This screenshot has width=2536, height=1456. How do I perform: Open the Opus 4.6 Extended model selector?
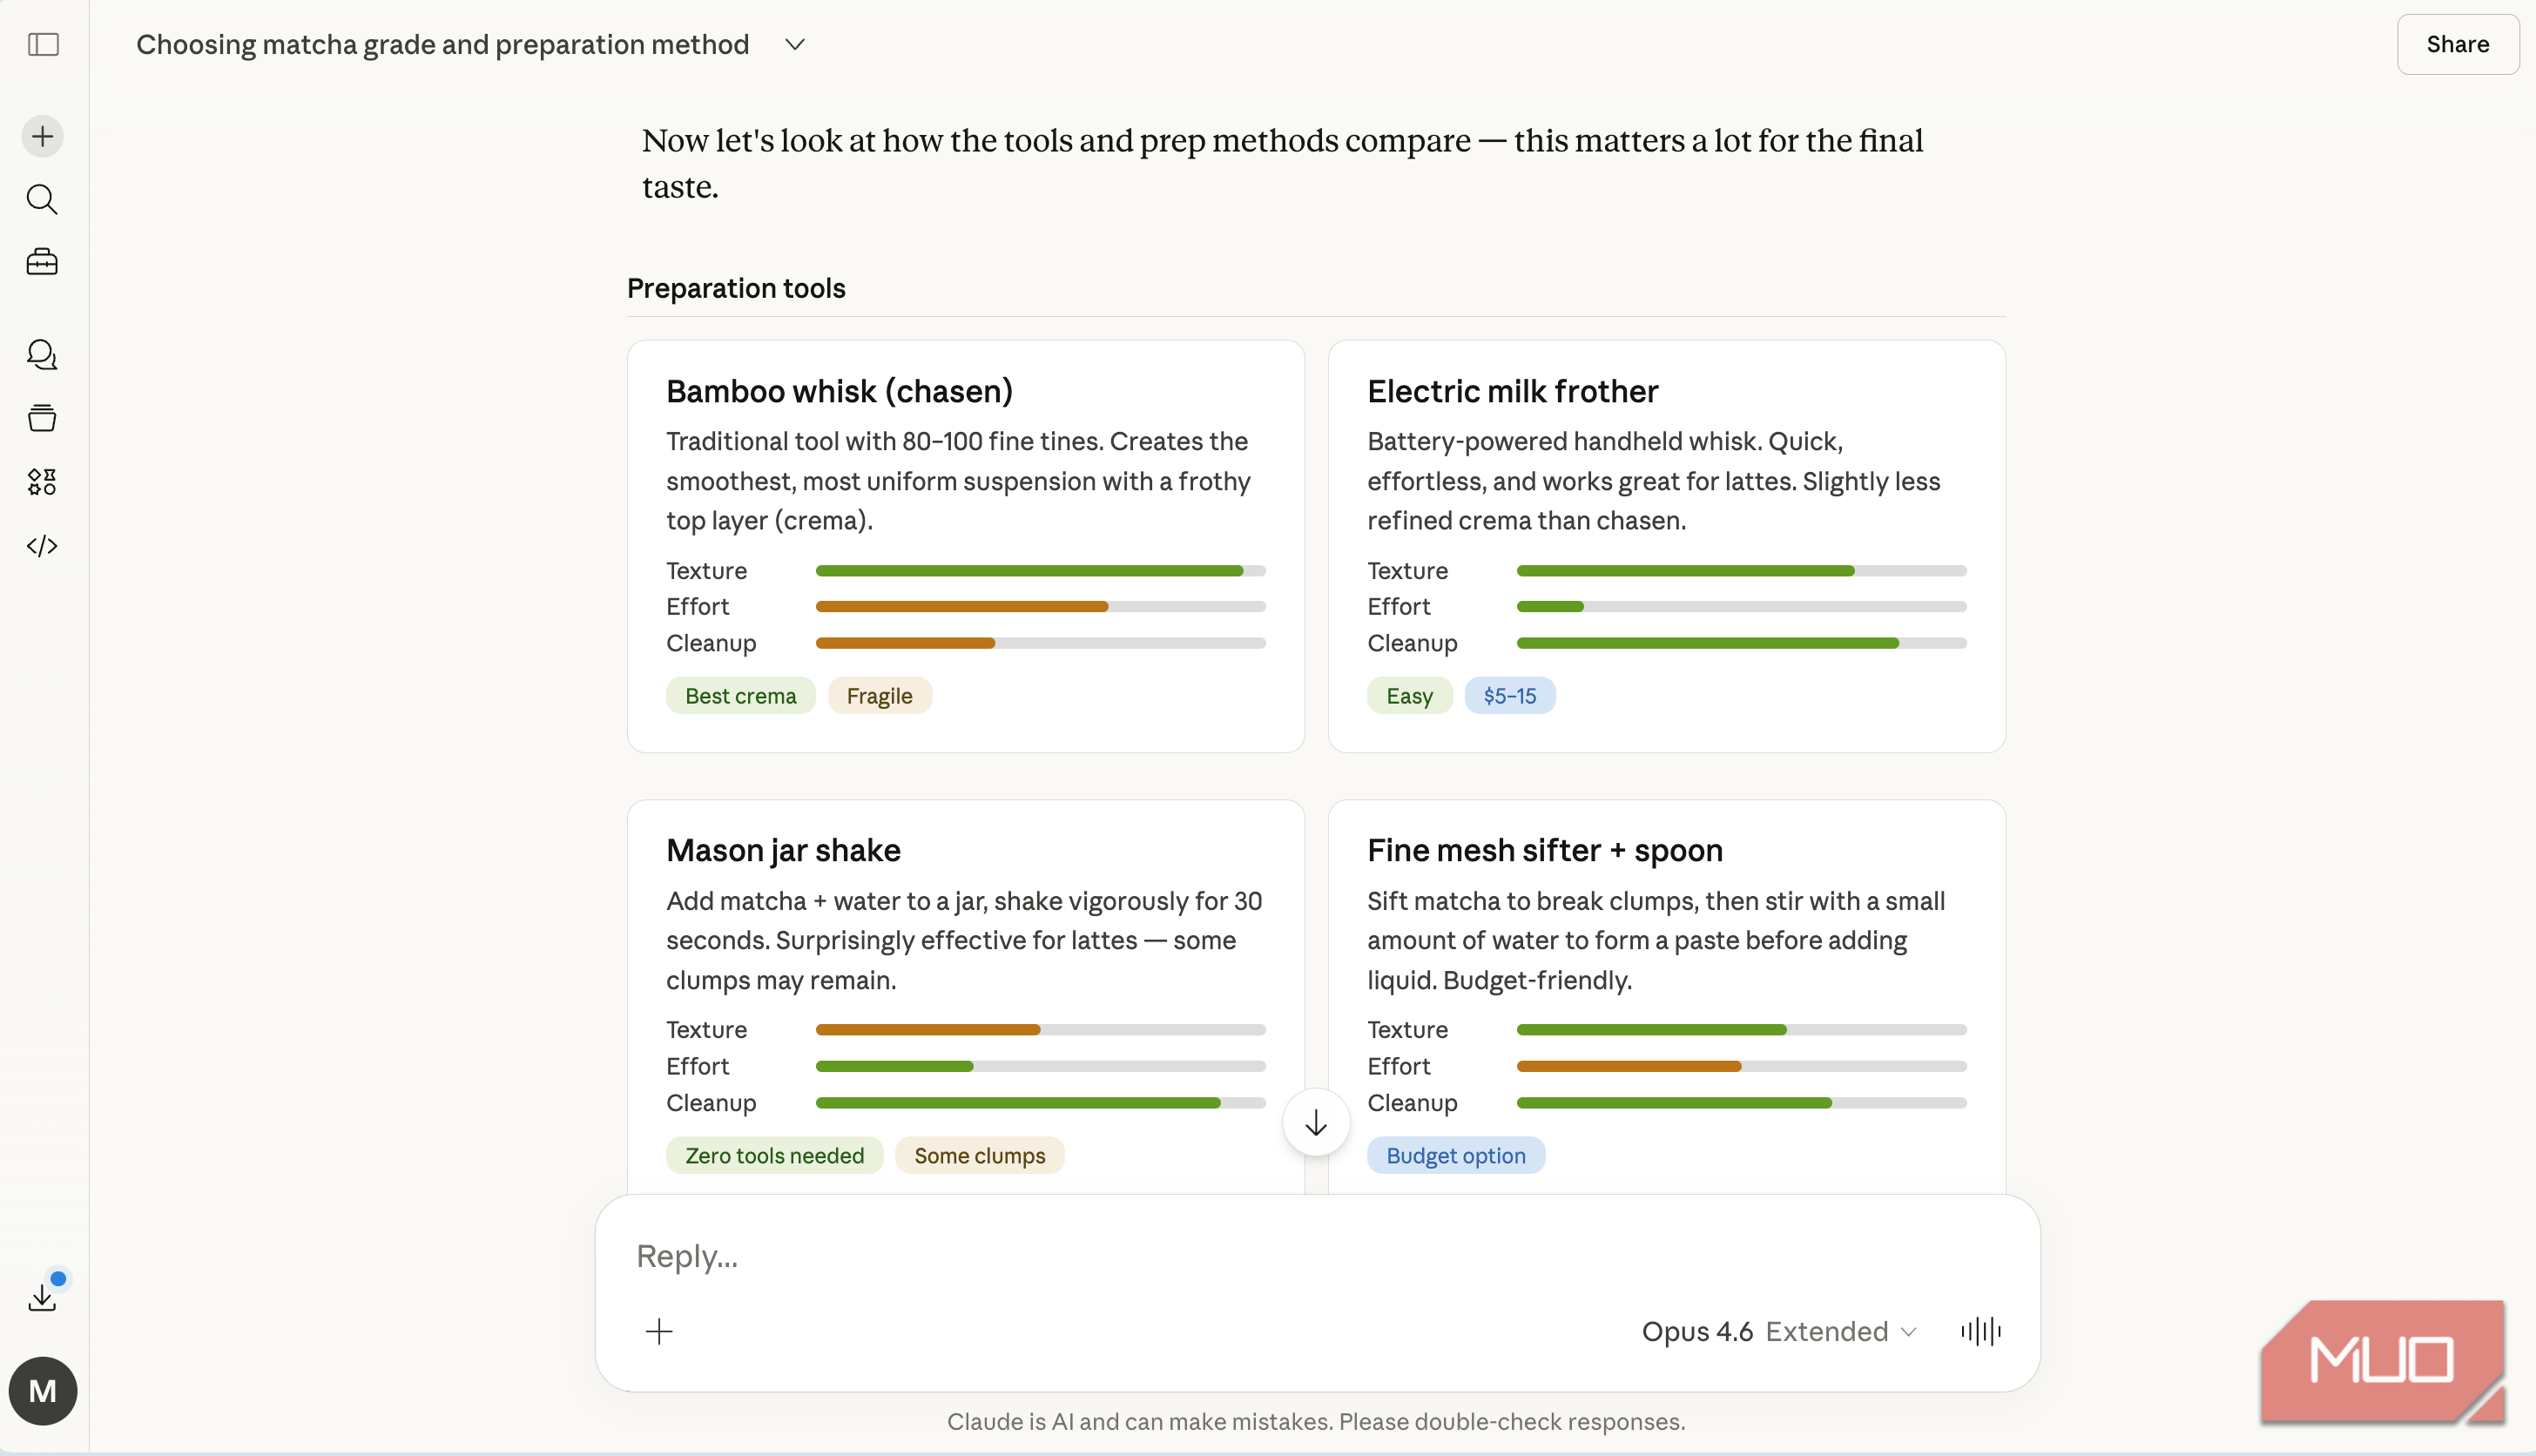1779,1331
